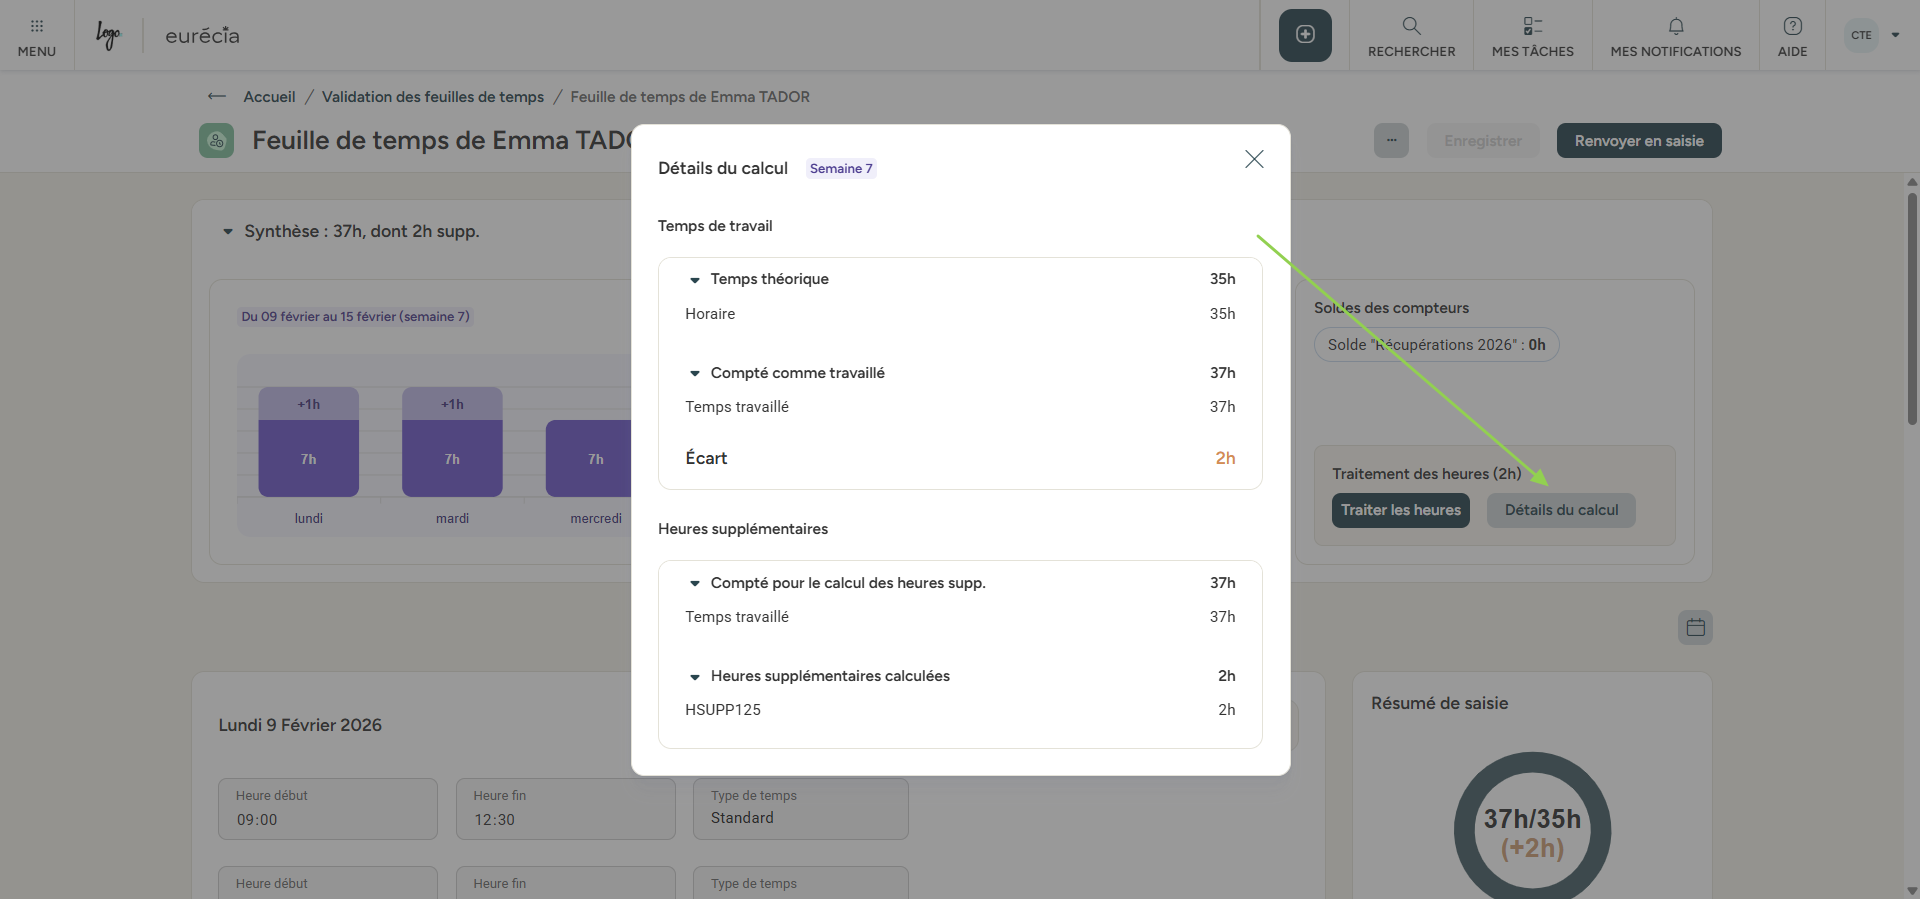Click the Heure début 09:00 field
Viewport: 1920px width, 899px height.
click(327, 809)
